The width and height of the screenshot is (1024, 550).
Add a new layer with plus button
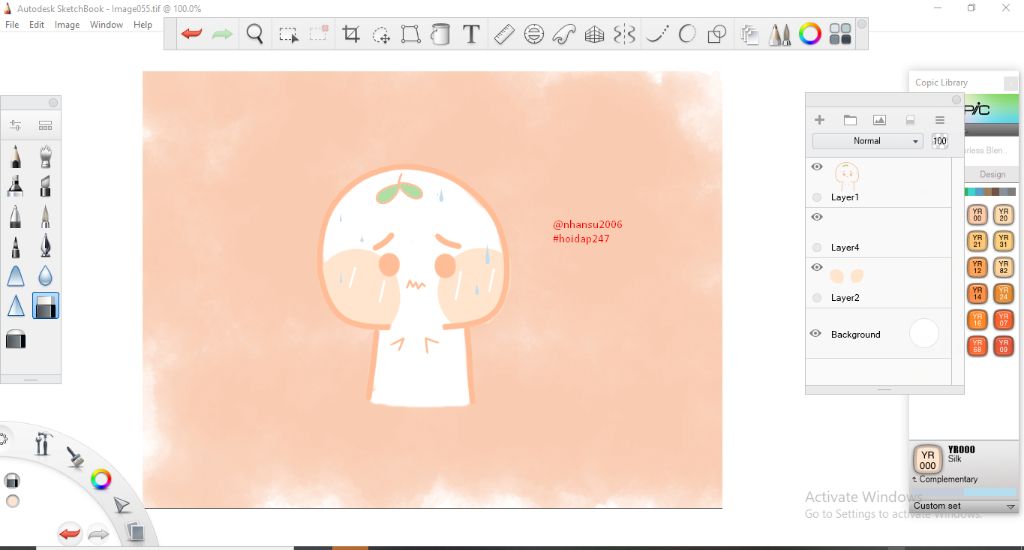[820, 120]
